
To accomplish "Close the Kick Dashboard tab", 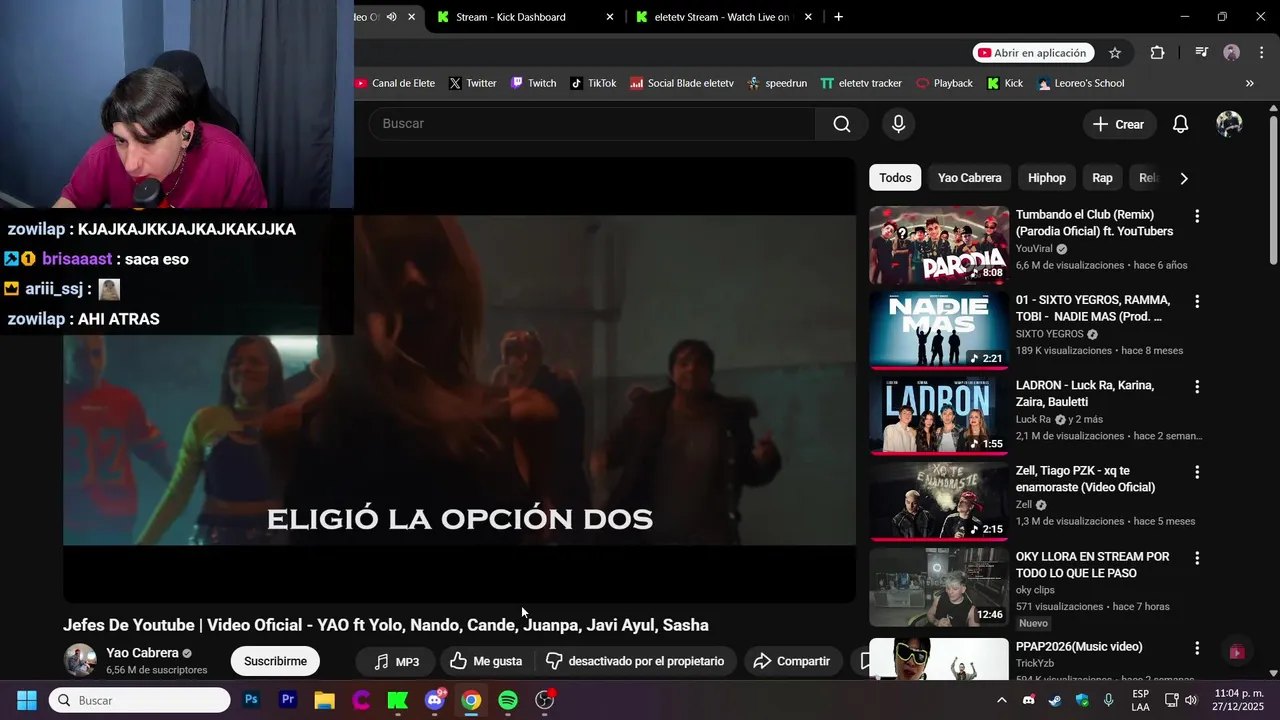I will click(x=610, y=17).
